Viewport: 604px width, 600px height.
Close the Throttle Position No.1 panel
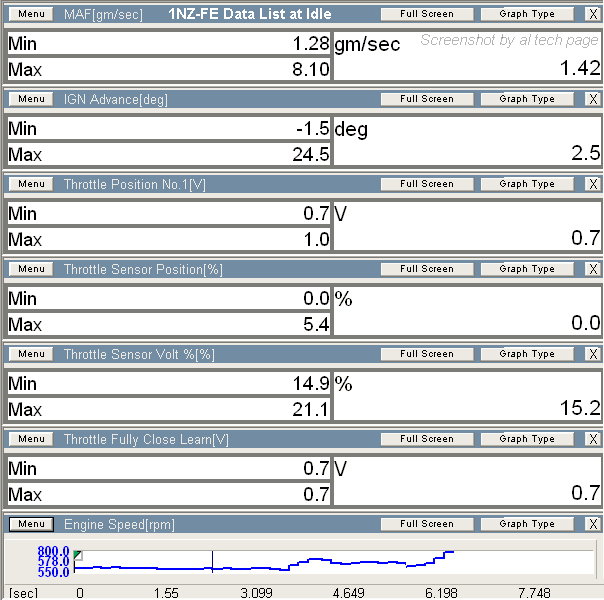pos(592,184)
